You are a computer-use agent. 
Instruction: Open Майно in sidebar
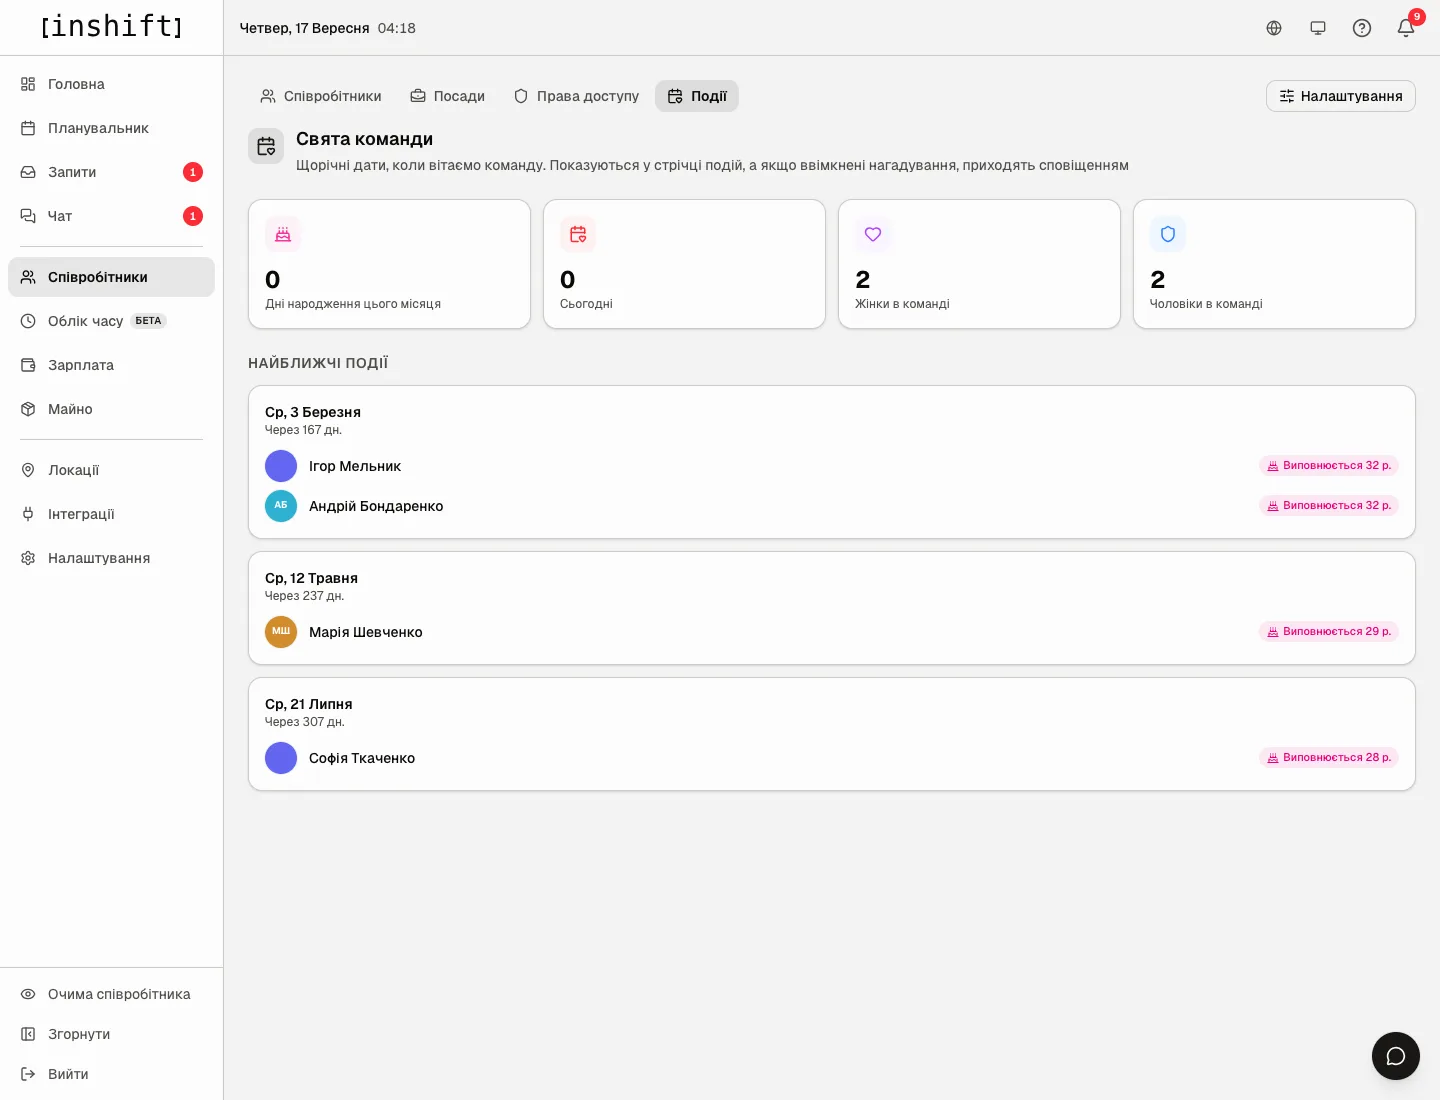point(111,409)
